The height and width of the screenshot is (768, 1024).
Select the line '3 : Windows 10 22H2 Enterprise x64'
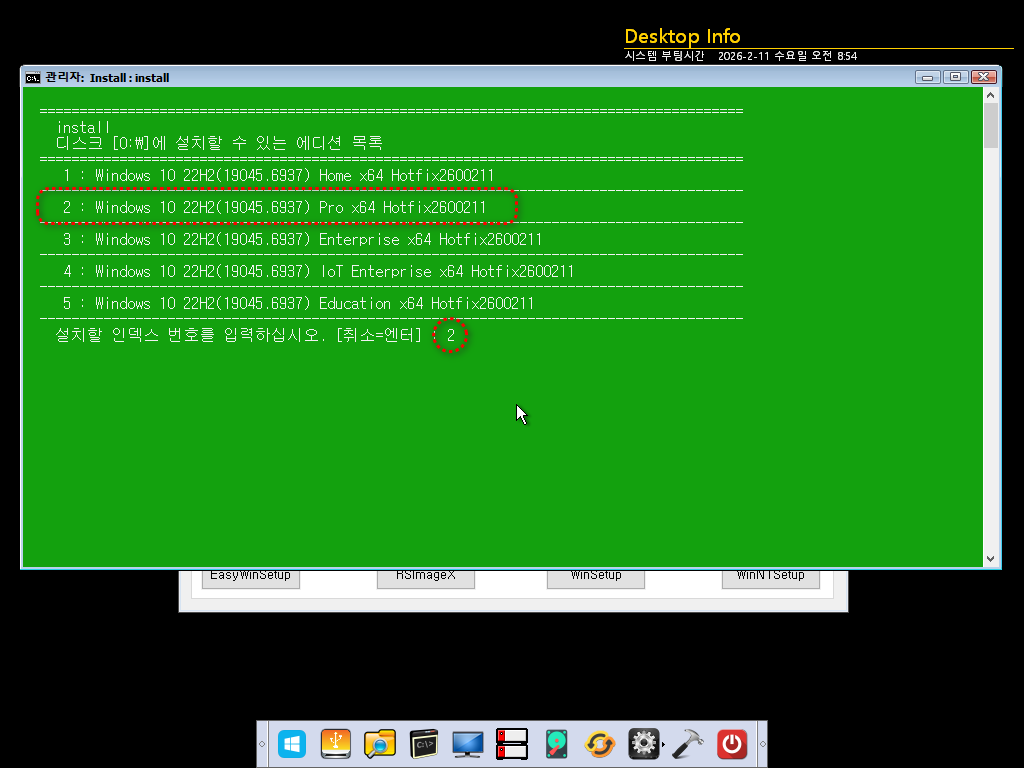point(302,239)
